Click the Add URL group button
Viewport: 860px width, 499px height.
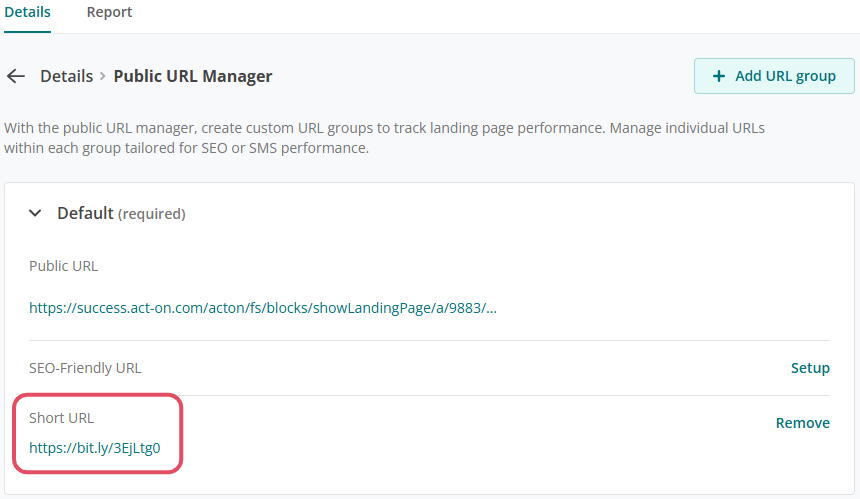(x=774, y=76)
